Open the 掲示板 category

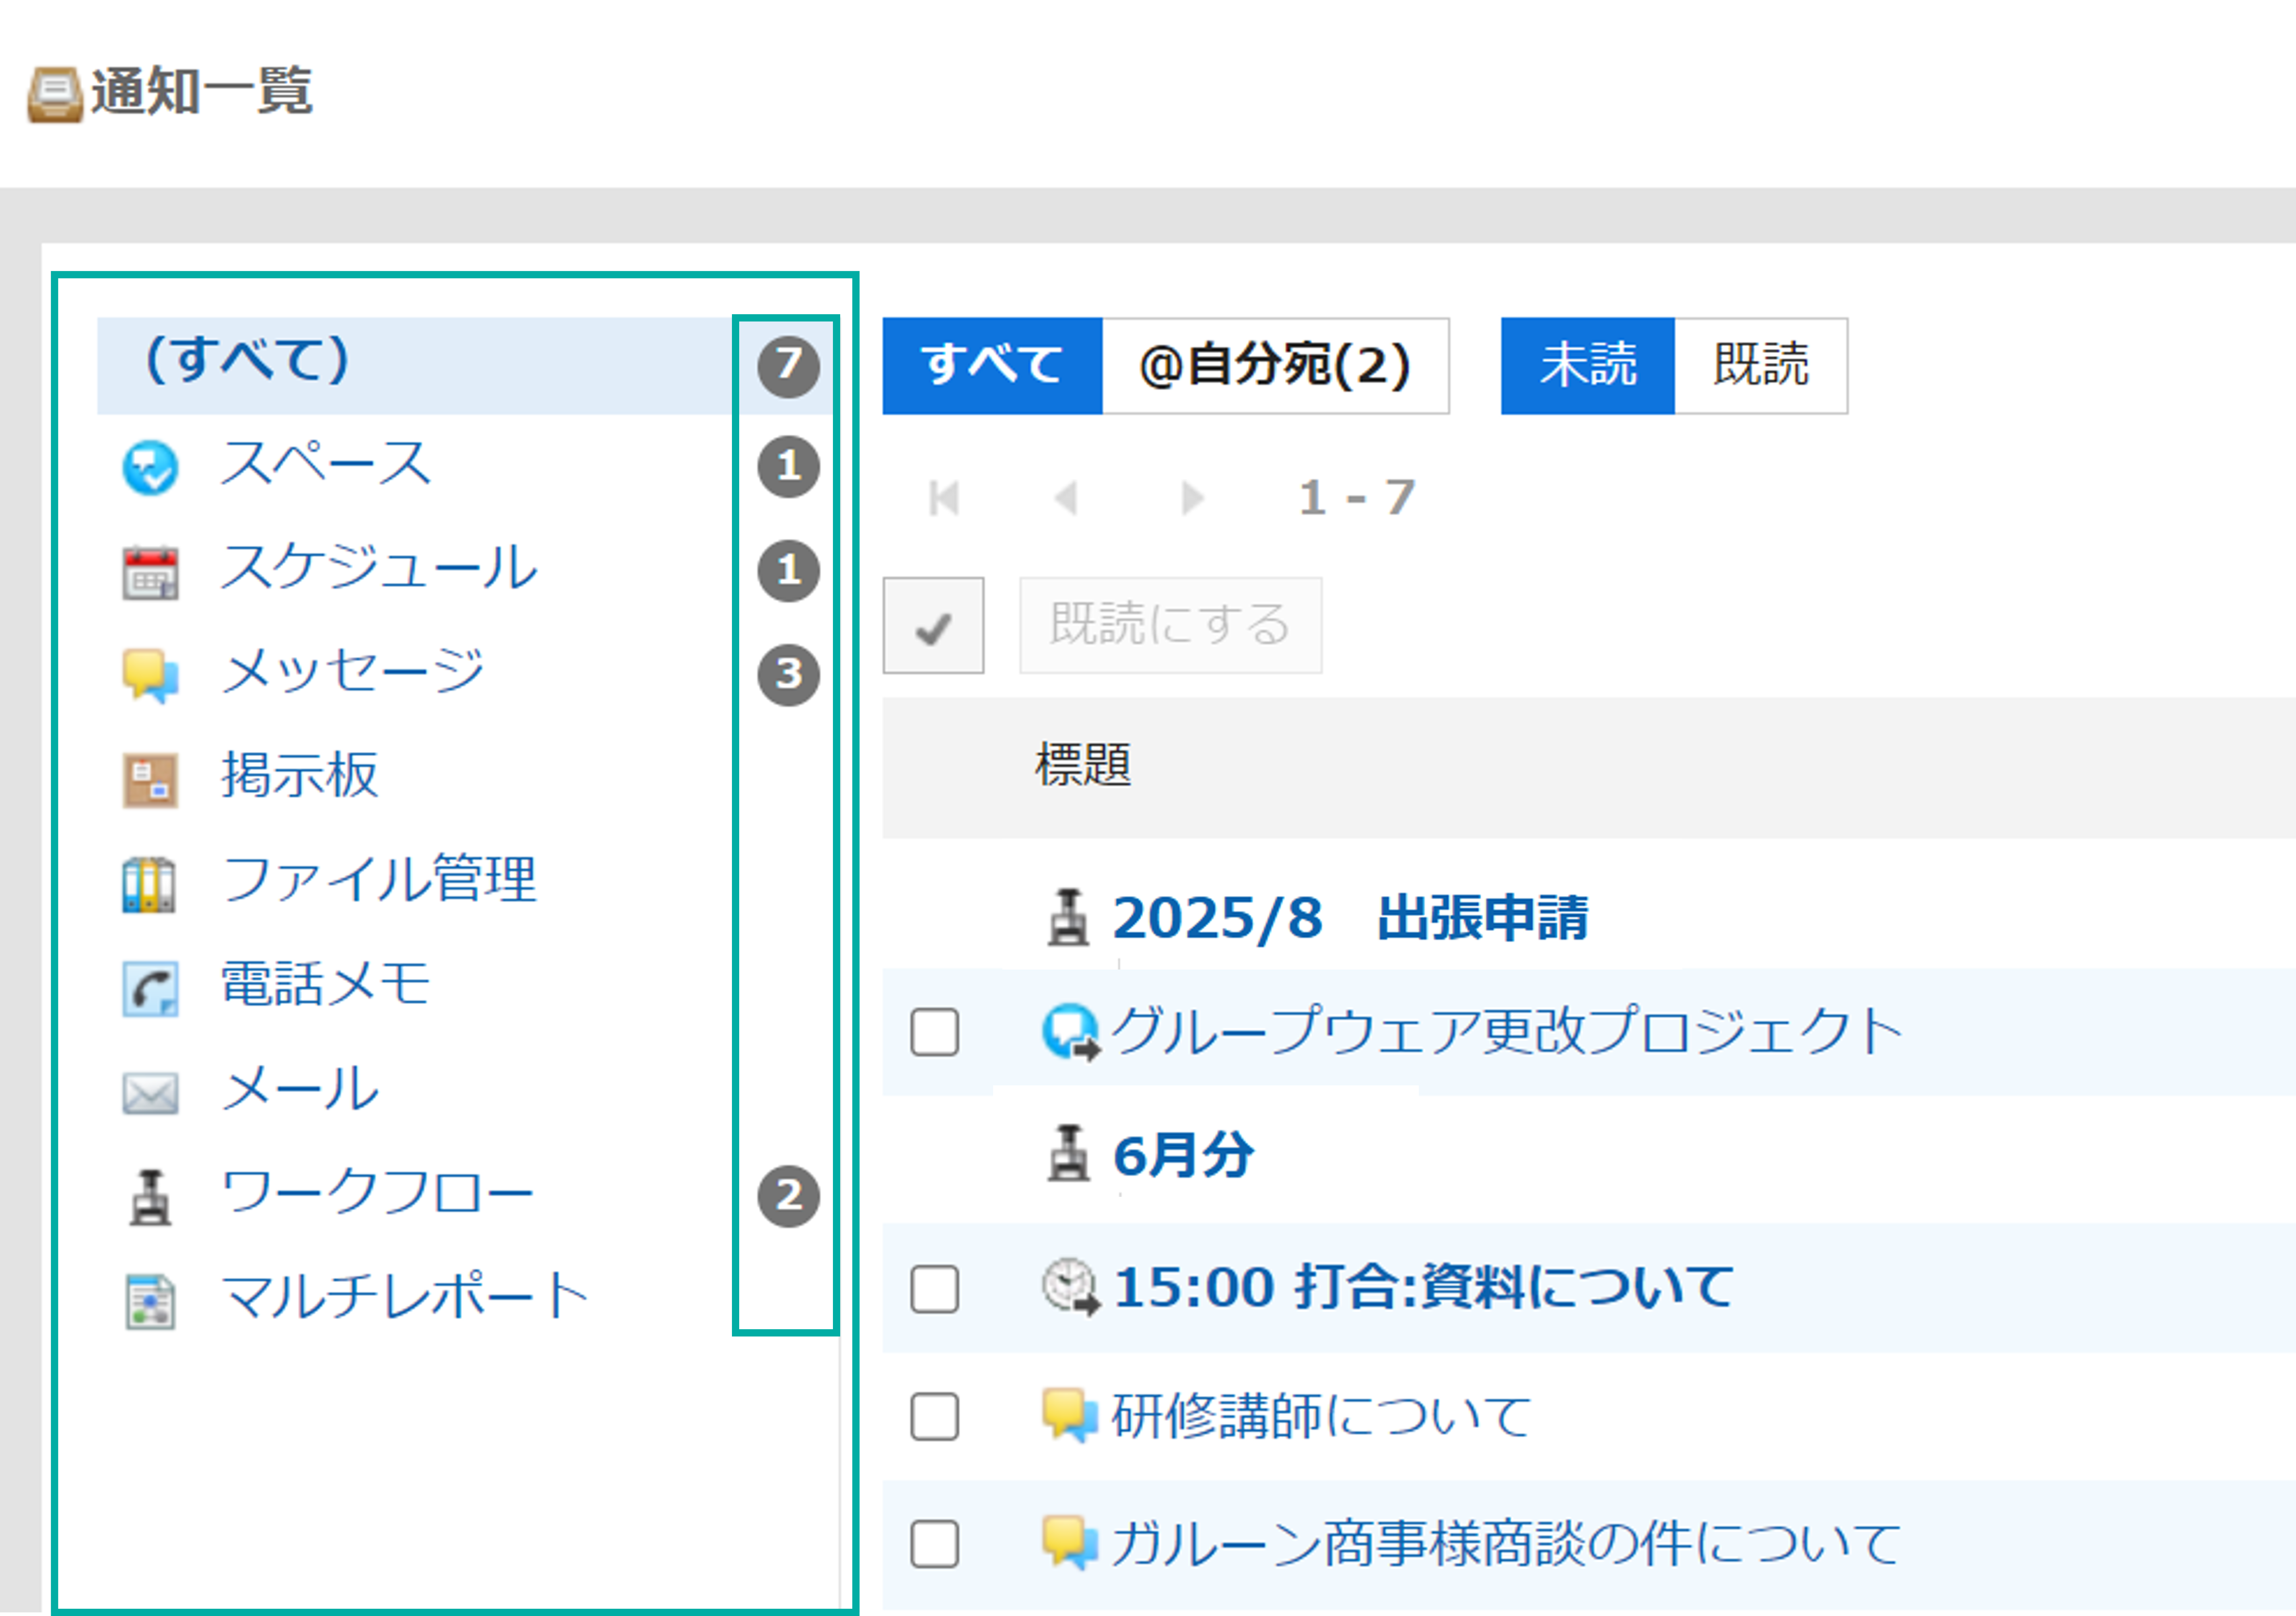click(300, 776)
